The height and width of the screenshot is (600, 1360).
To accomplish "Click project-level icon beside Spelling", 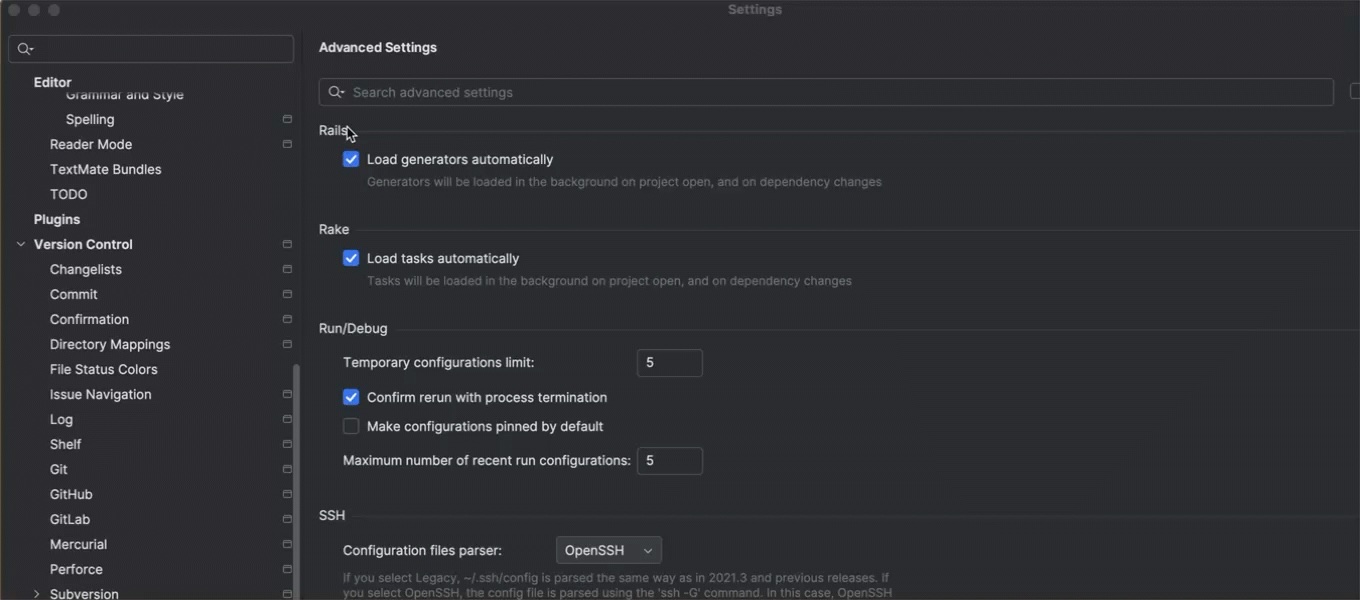I will click(287, 119).
